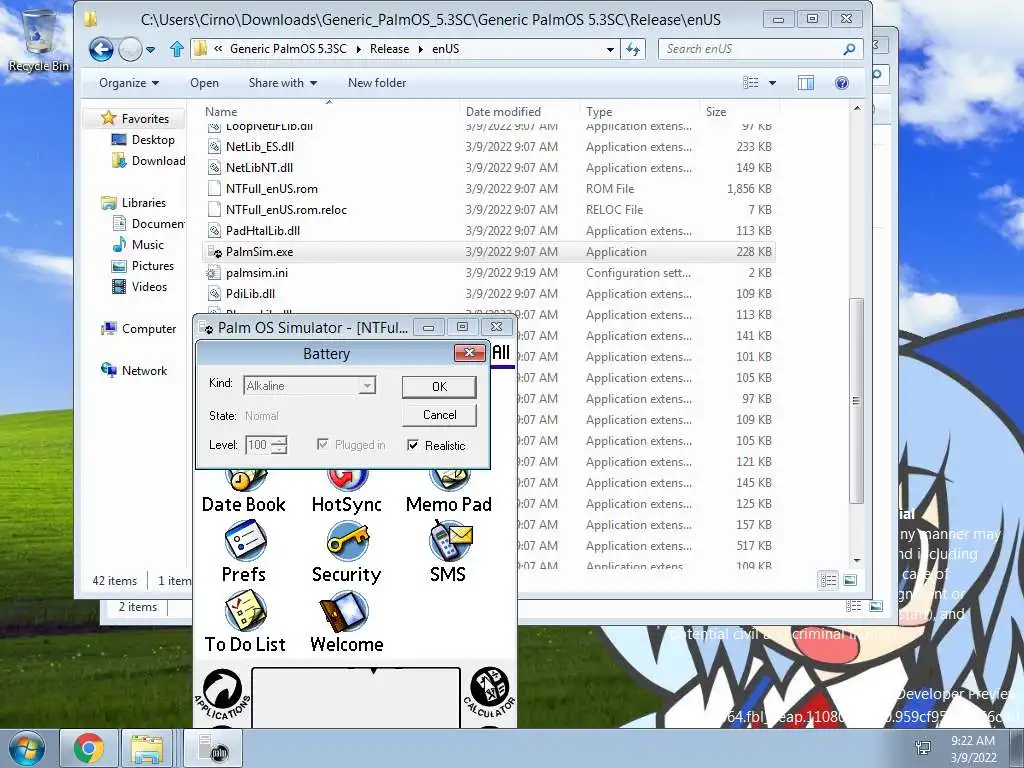Open the Palm category All selector
The height and width of the screenshot is (768, 1024).
pos(501,353)
